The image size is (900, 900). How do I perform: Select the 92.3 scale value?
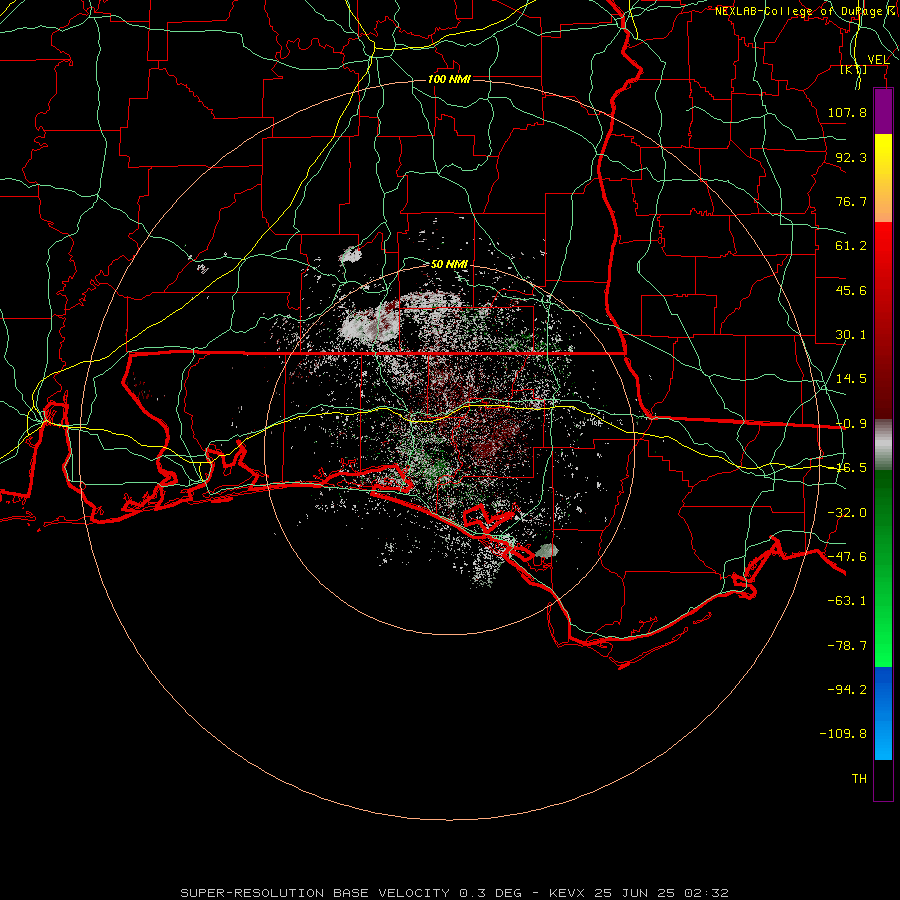[x=851, y=157]
